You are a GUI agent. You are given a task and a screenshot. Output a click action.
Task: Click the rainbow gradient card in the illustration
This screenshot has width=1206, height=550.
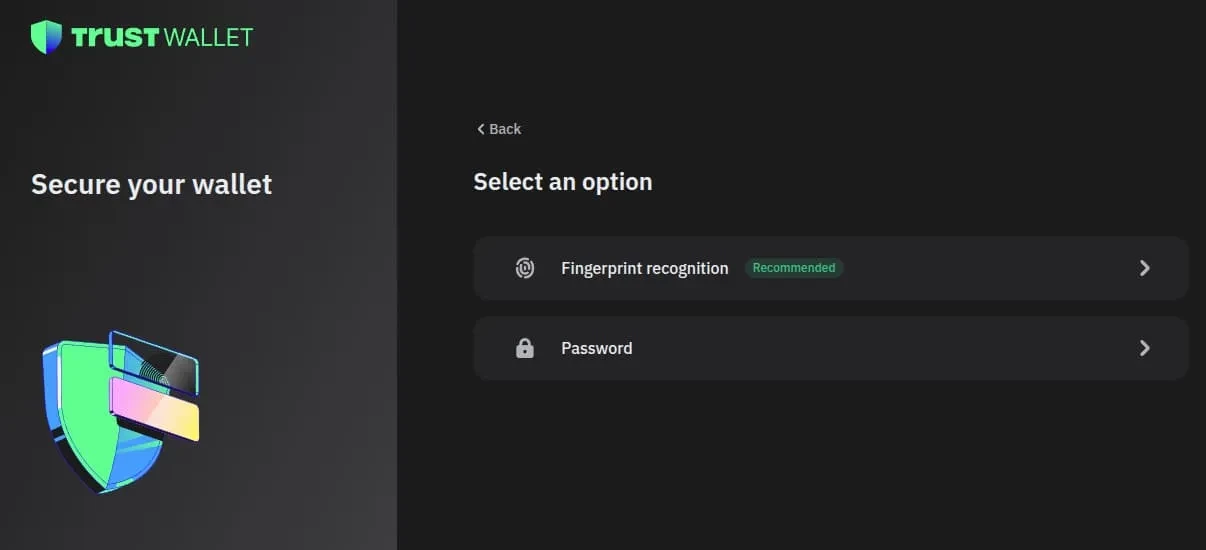point(155,406)
